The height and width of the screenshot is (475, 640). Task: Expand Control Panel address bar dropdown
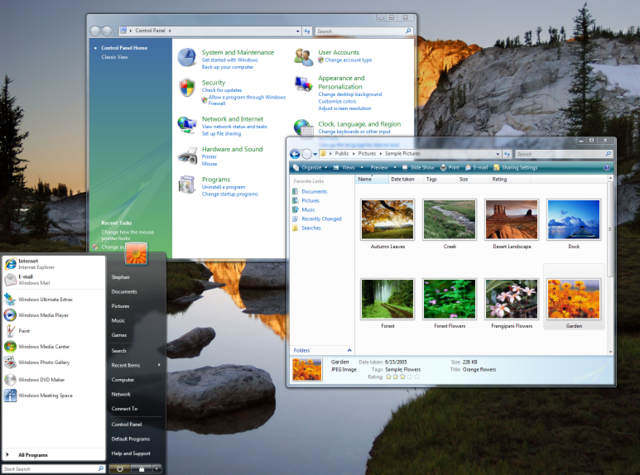click(298, 31)
